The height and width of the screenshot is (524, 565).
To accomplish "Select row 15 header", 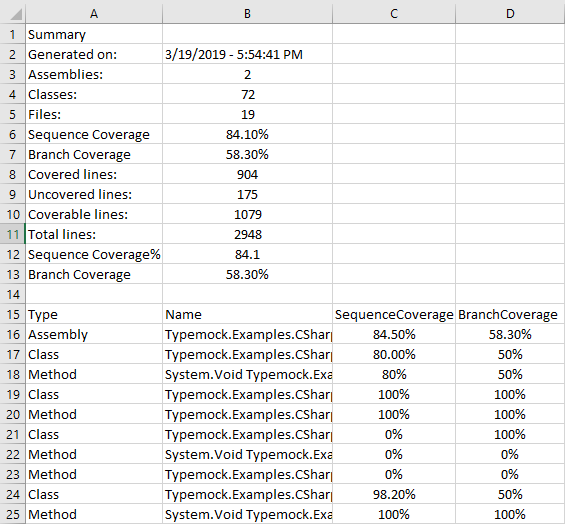I will coord(13,314).
